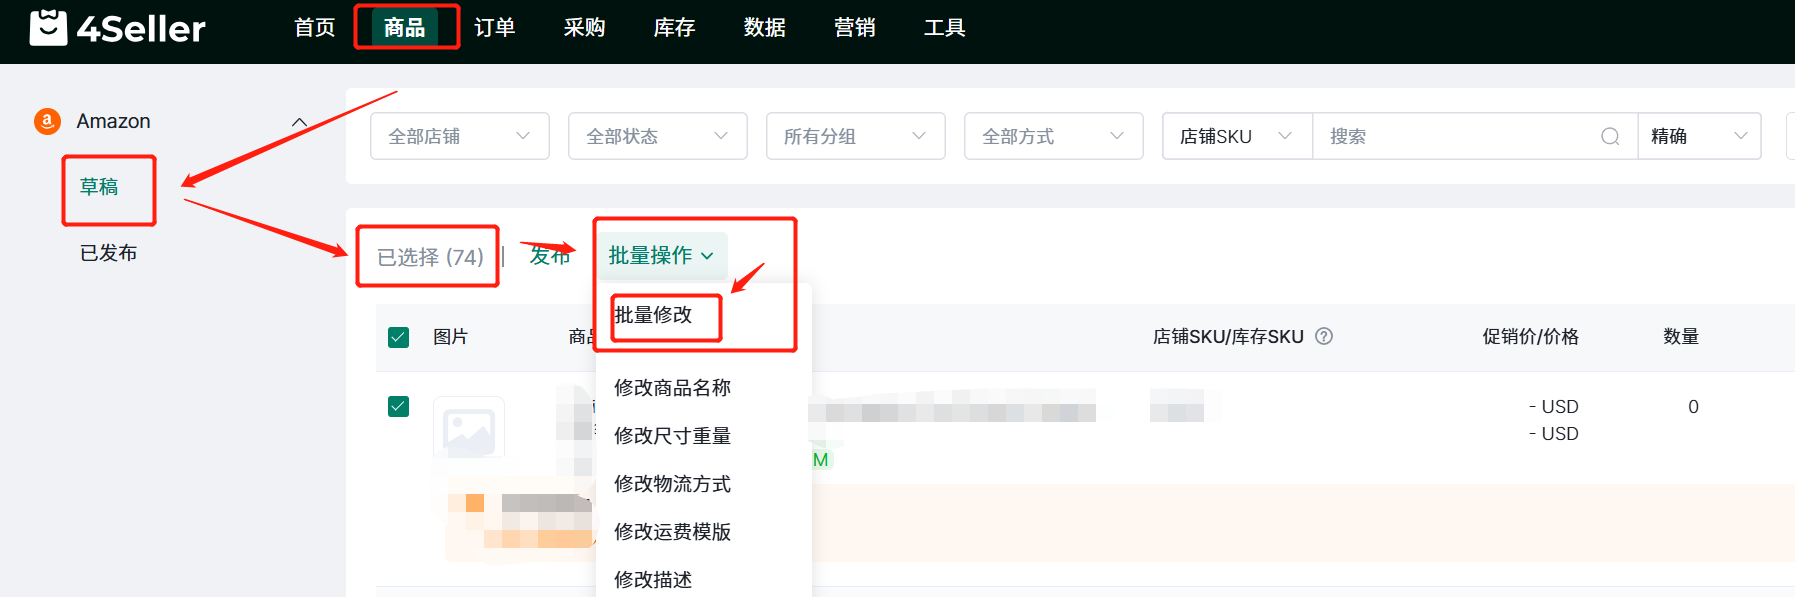Click the Amazon platform icon in sidebar

point(47,121)
